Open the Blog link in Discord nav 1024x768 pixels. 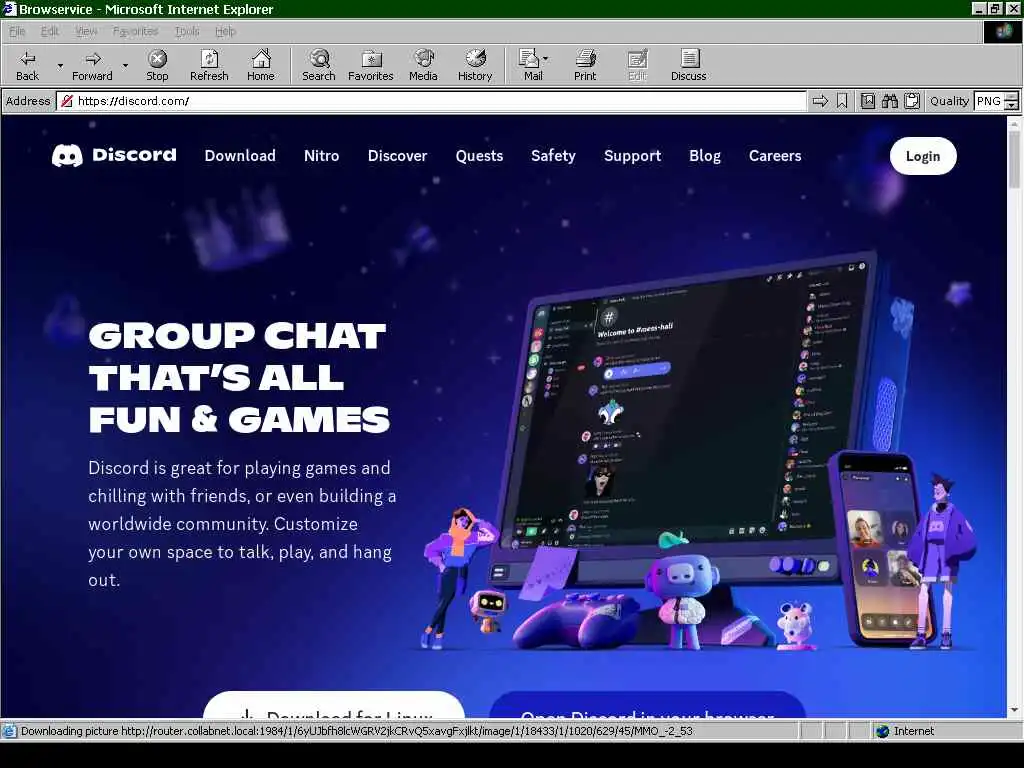(x=705, y=155)
